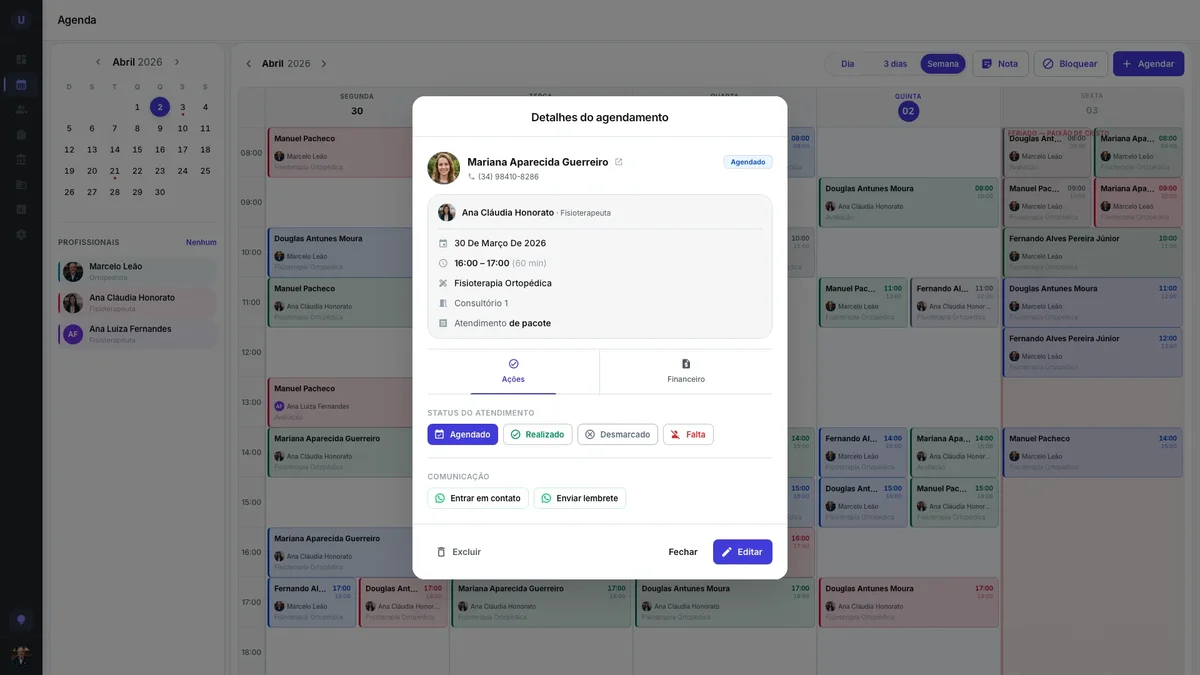Click Segunda 30 day header
This screenshot has width=1200, height=675.
pos(357,106)
